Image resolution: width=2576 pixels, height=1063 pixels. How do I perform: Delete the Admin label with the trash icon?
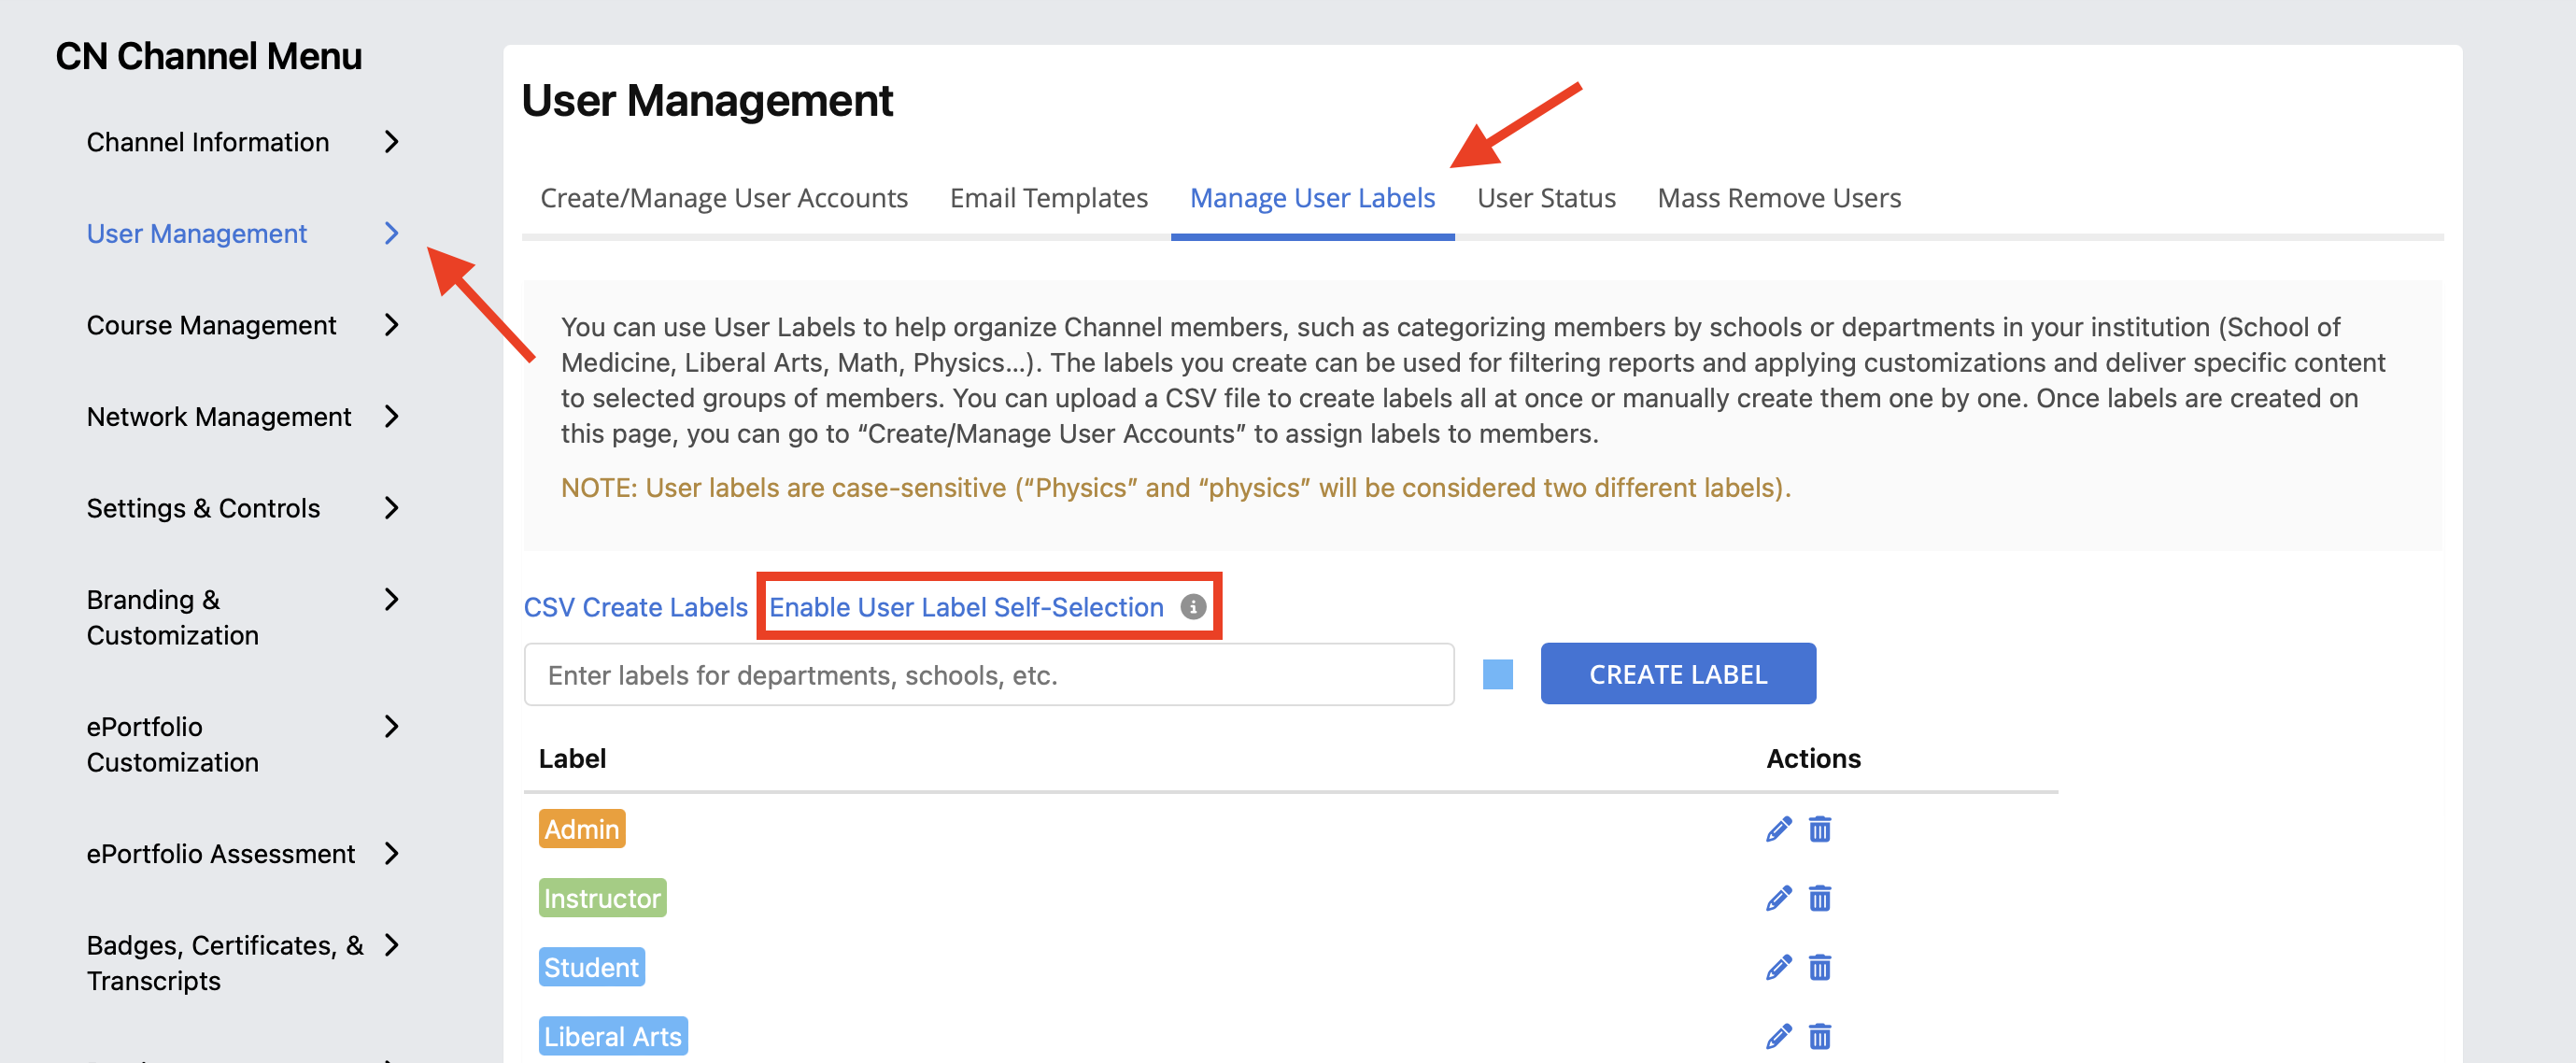coord(1820,828)
